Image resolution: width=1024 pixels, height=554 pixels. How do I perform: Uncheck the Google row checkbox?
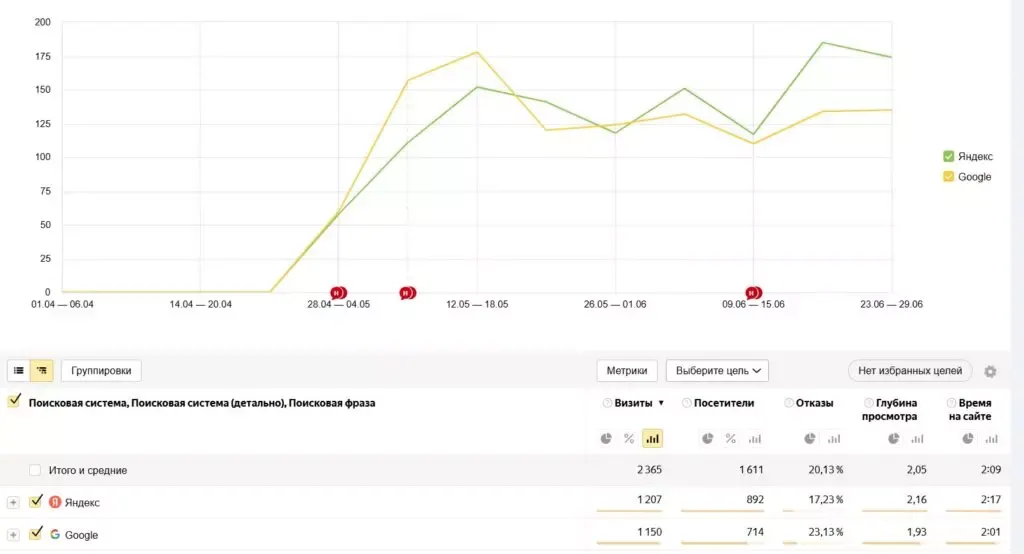coord(36,533)
